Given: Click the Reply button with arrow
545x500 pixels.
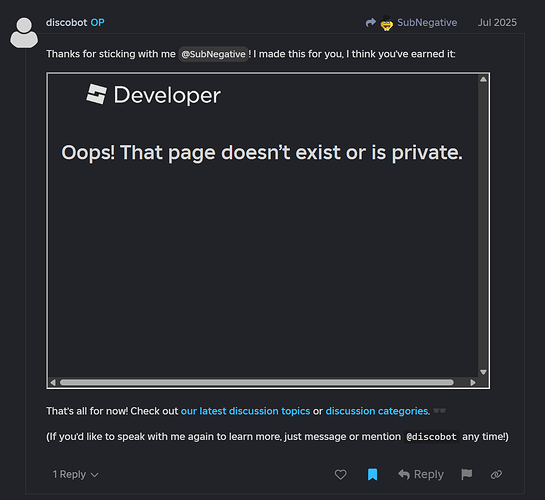Looking at the screenshot, I should [x=421, y=474].
